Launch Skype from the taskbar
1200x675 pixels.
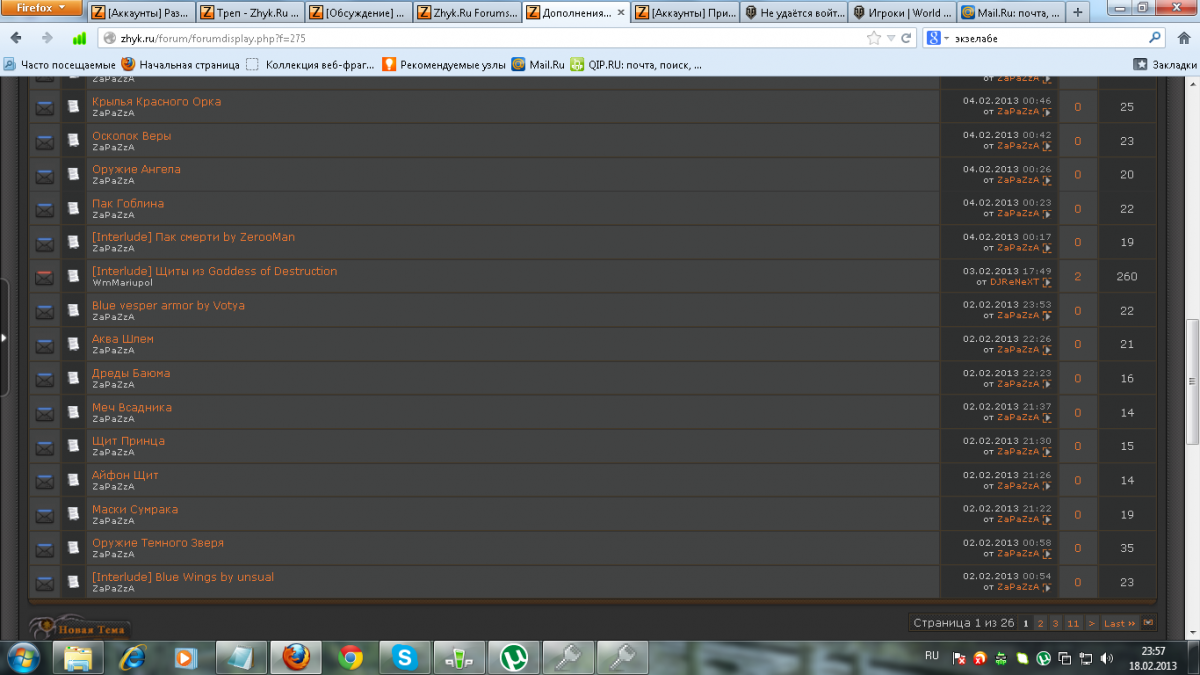pyautogui.click(x=405, y=657)
